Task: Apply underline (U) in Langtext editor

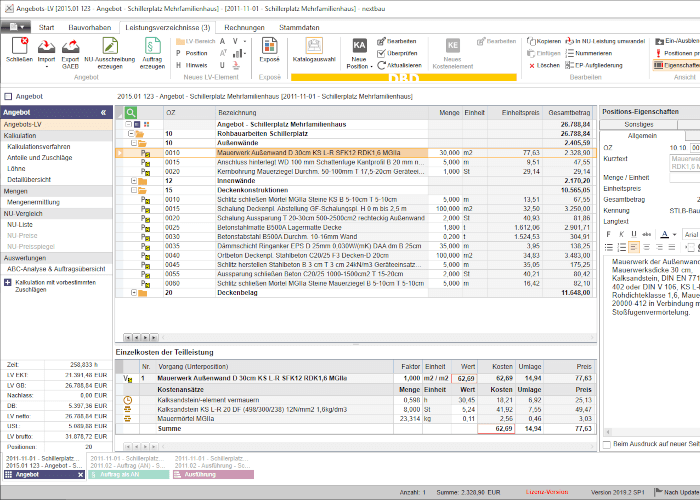Action: pyautogui.click(x=633, y=234)
